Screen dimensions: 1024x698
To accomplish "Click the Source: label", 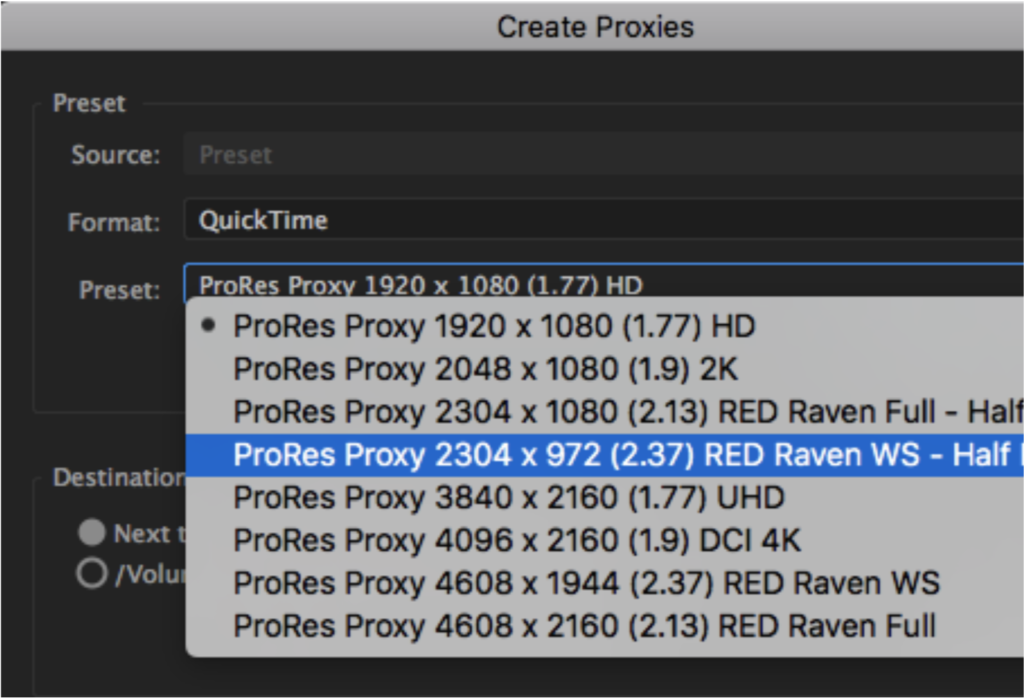I will [116, 155].
